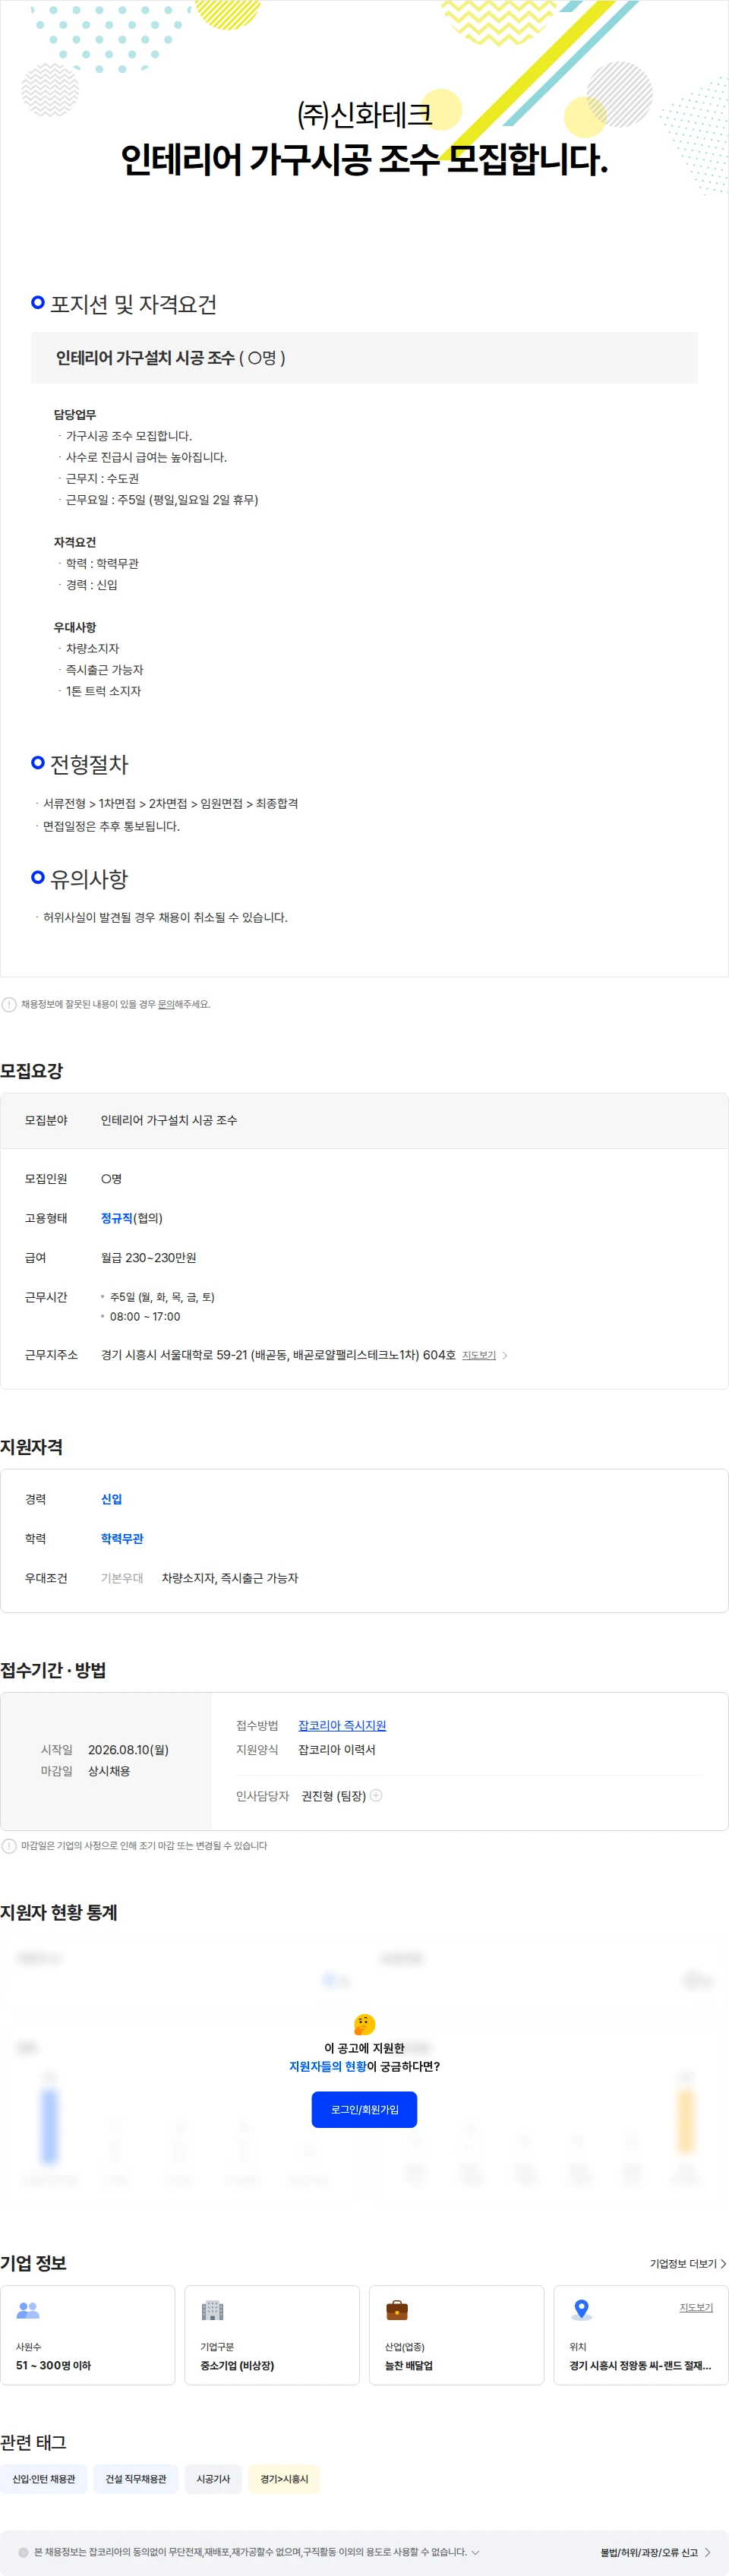Click the 정규직 employment type text
The width and height of the screenshot is (729, 2576).
[x=116, y=1217]
